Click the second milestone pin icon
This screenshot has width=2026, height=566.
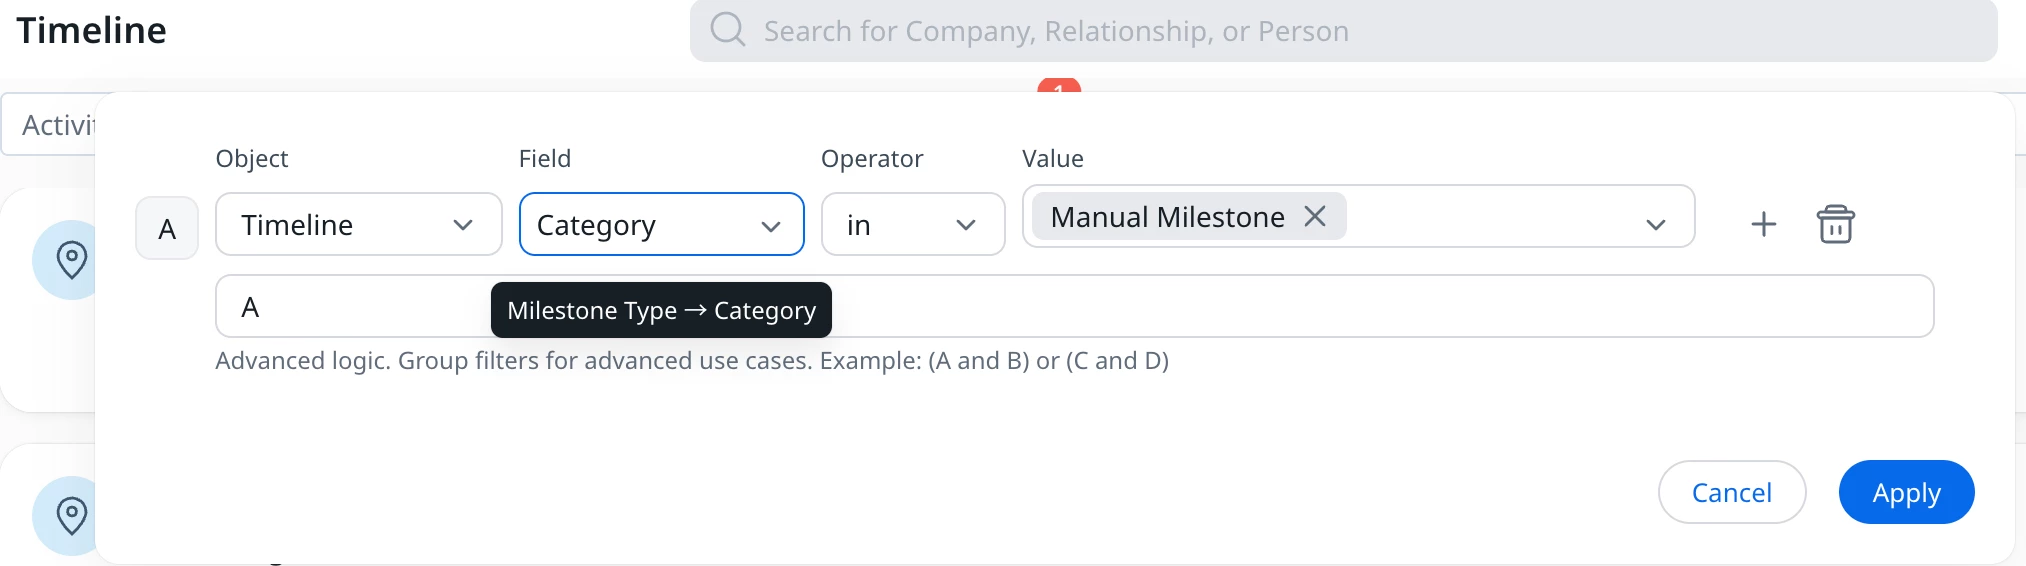[x=70, y=516]
